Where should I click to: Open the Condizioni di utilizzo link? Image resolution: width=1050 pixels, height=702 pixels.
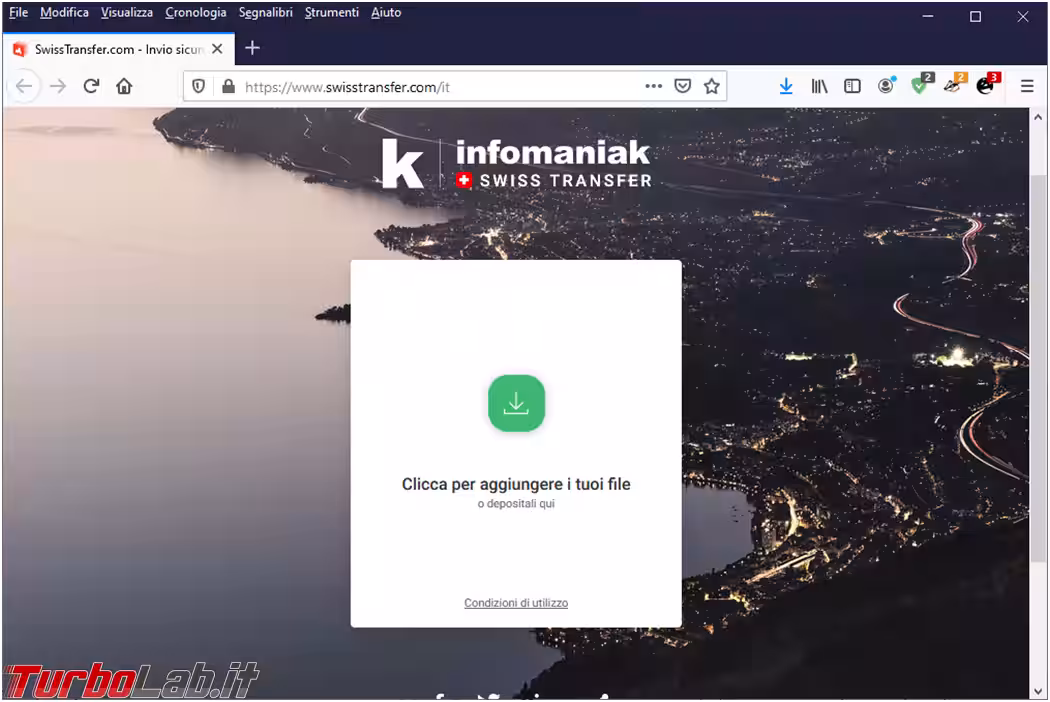tap(516, 603)
